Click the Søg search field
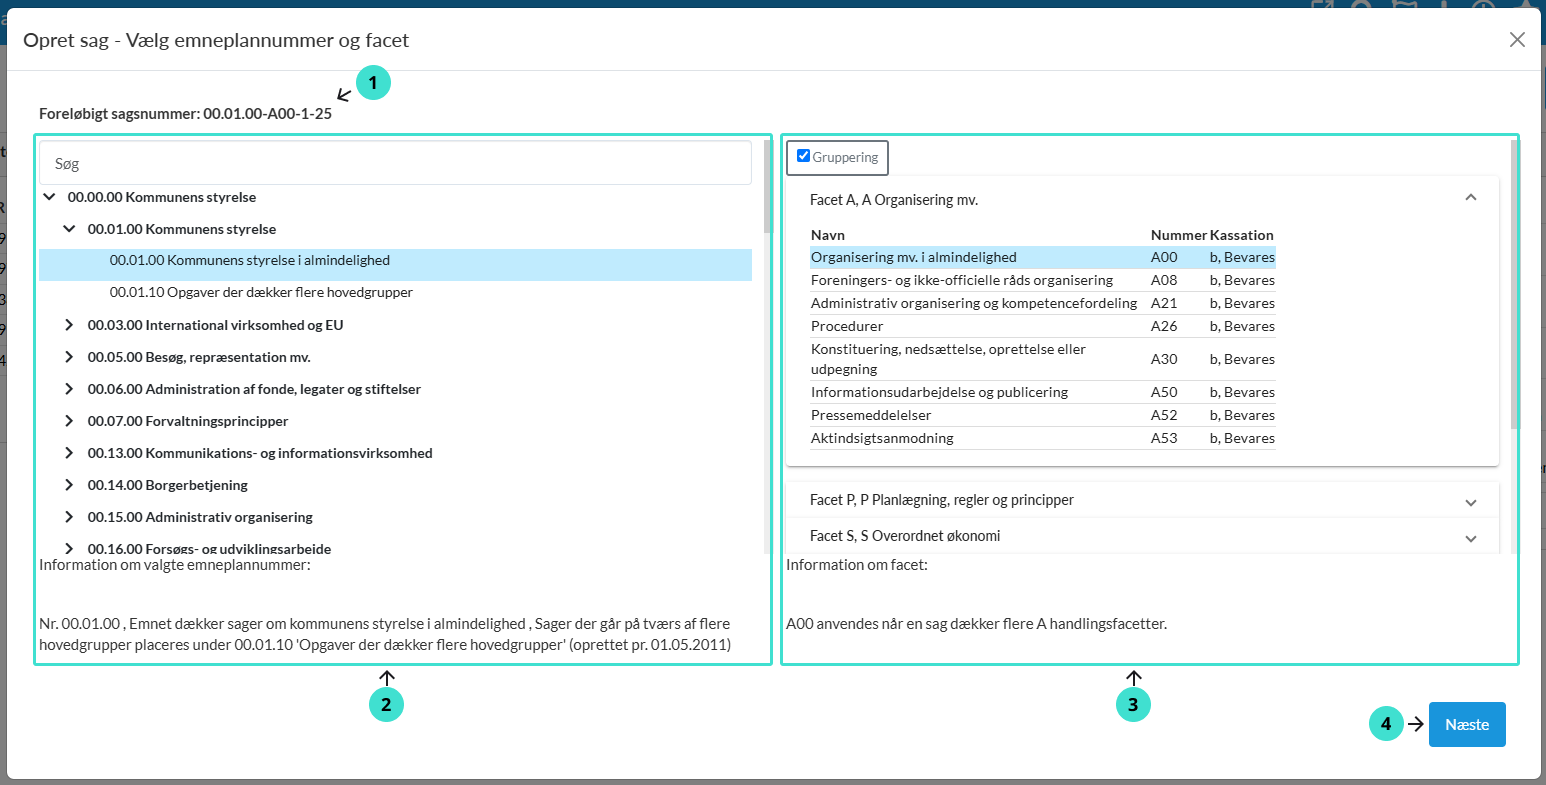The width and height of the screenshot is (1546, 785). pos(395,163)
